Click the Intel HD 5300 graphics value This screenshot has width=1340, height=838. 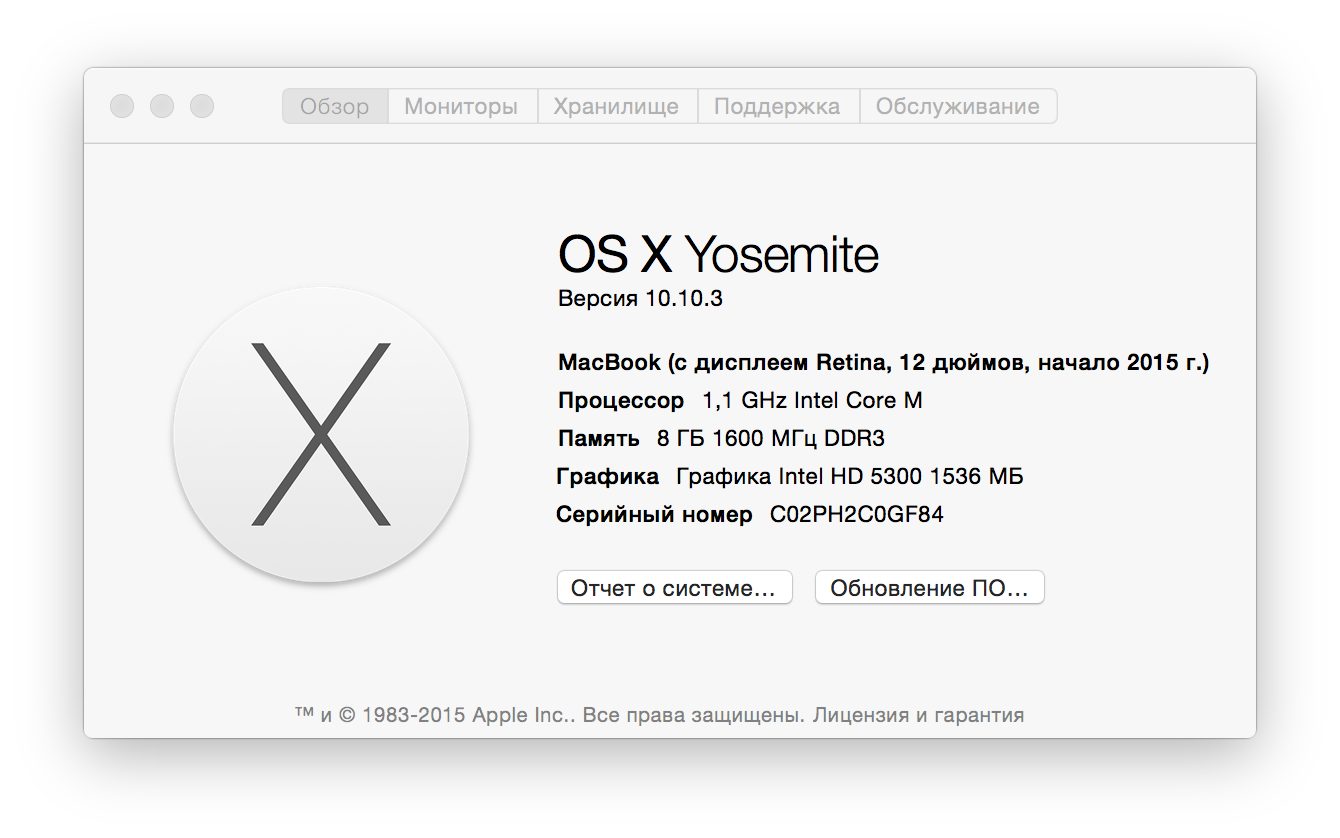(x=849, y=477)
